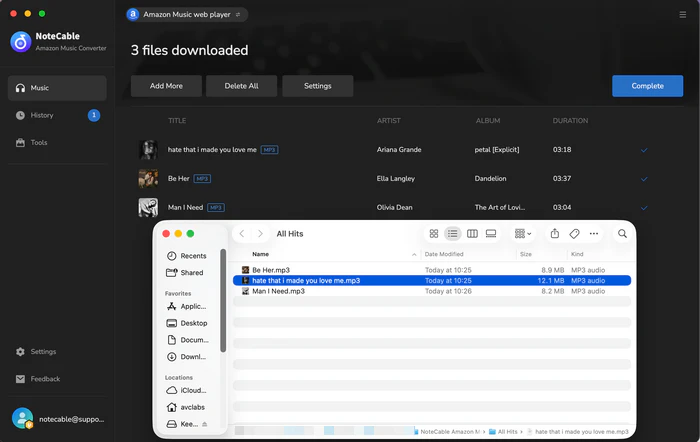This screenshot has height=442, width=700.
Task: Click the Feedback envelope icon
Action: pos(20,379)
